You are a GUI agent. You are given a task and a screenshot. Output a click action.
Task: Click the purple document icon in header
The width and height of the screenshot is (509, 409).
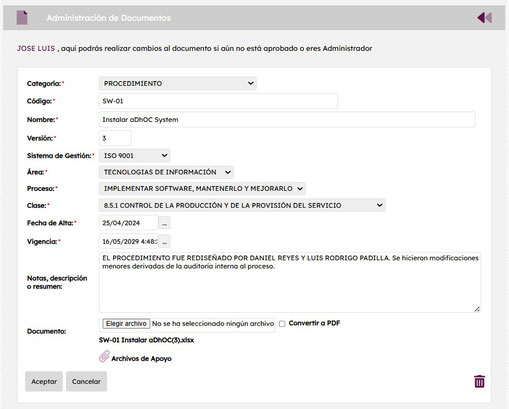(22, 18)
